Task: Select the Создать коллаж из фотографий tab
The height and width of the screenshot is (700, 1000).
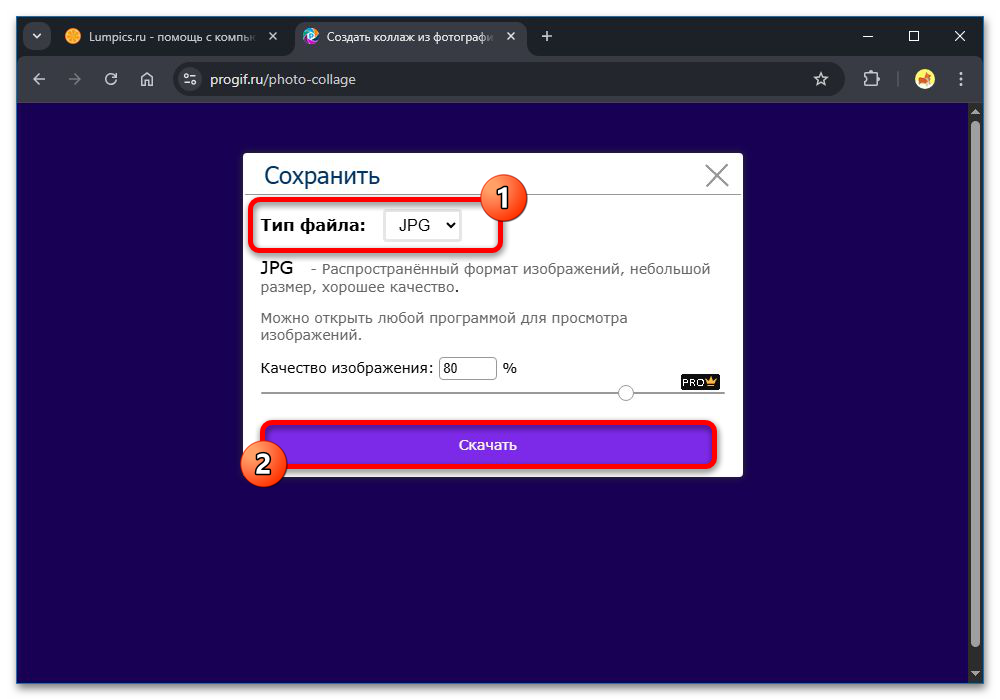Action: click(400, 36)
